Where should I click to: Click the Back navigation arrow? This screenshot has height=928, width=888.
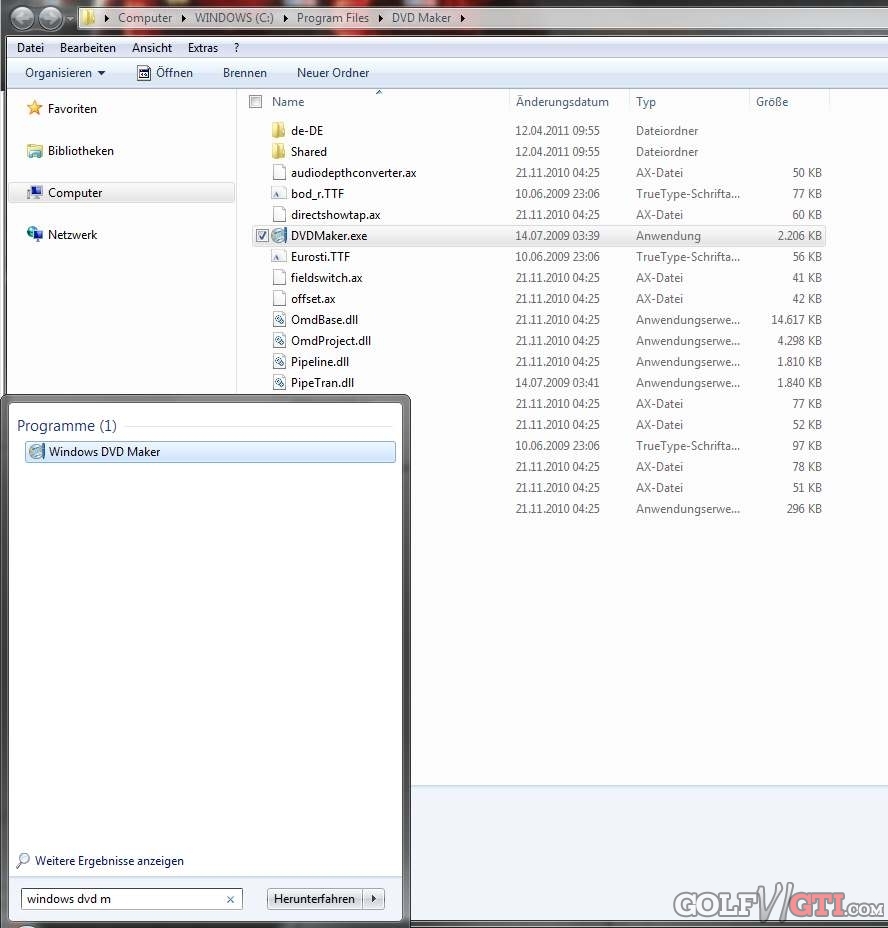point(22,18)
